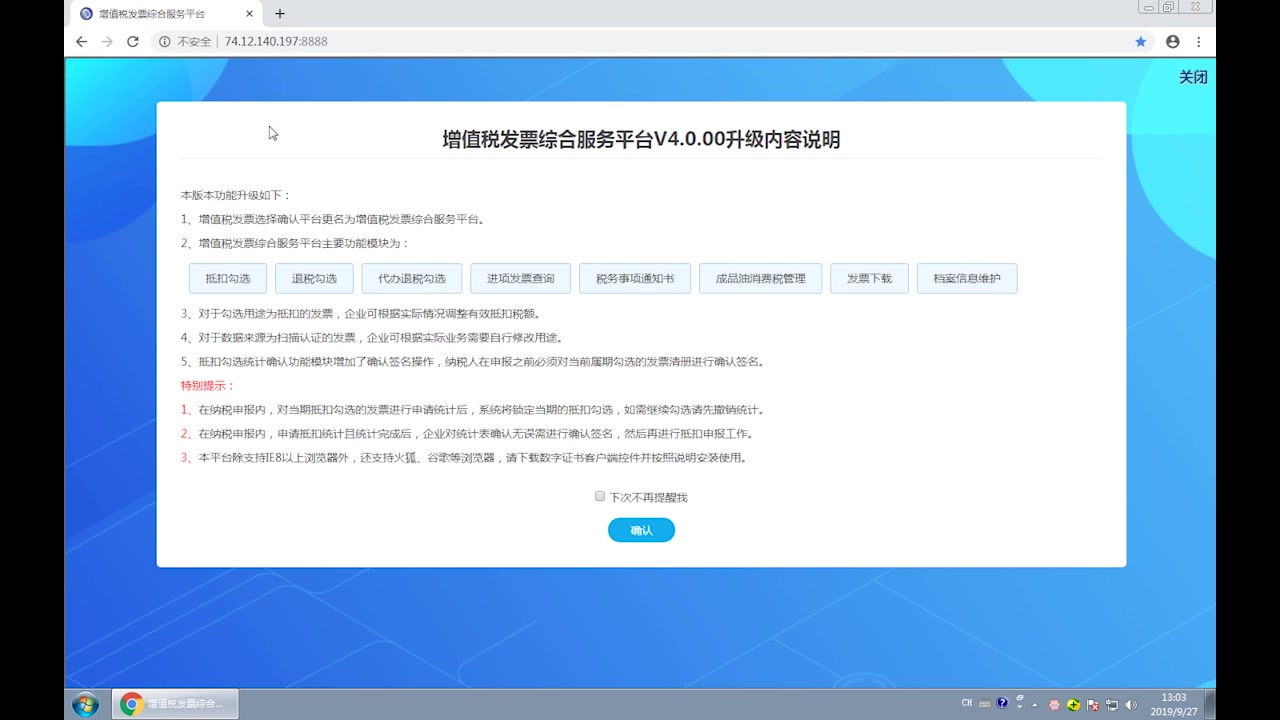Click the CH input language indicator
This screenshot has height=720, width=1280.
click(x=967, y=703)
